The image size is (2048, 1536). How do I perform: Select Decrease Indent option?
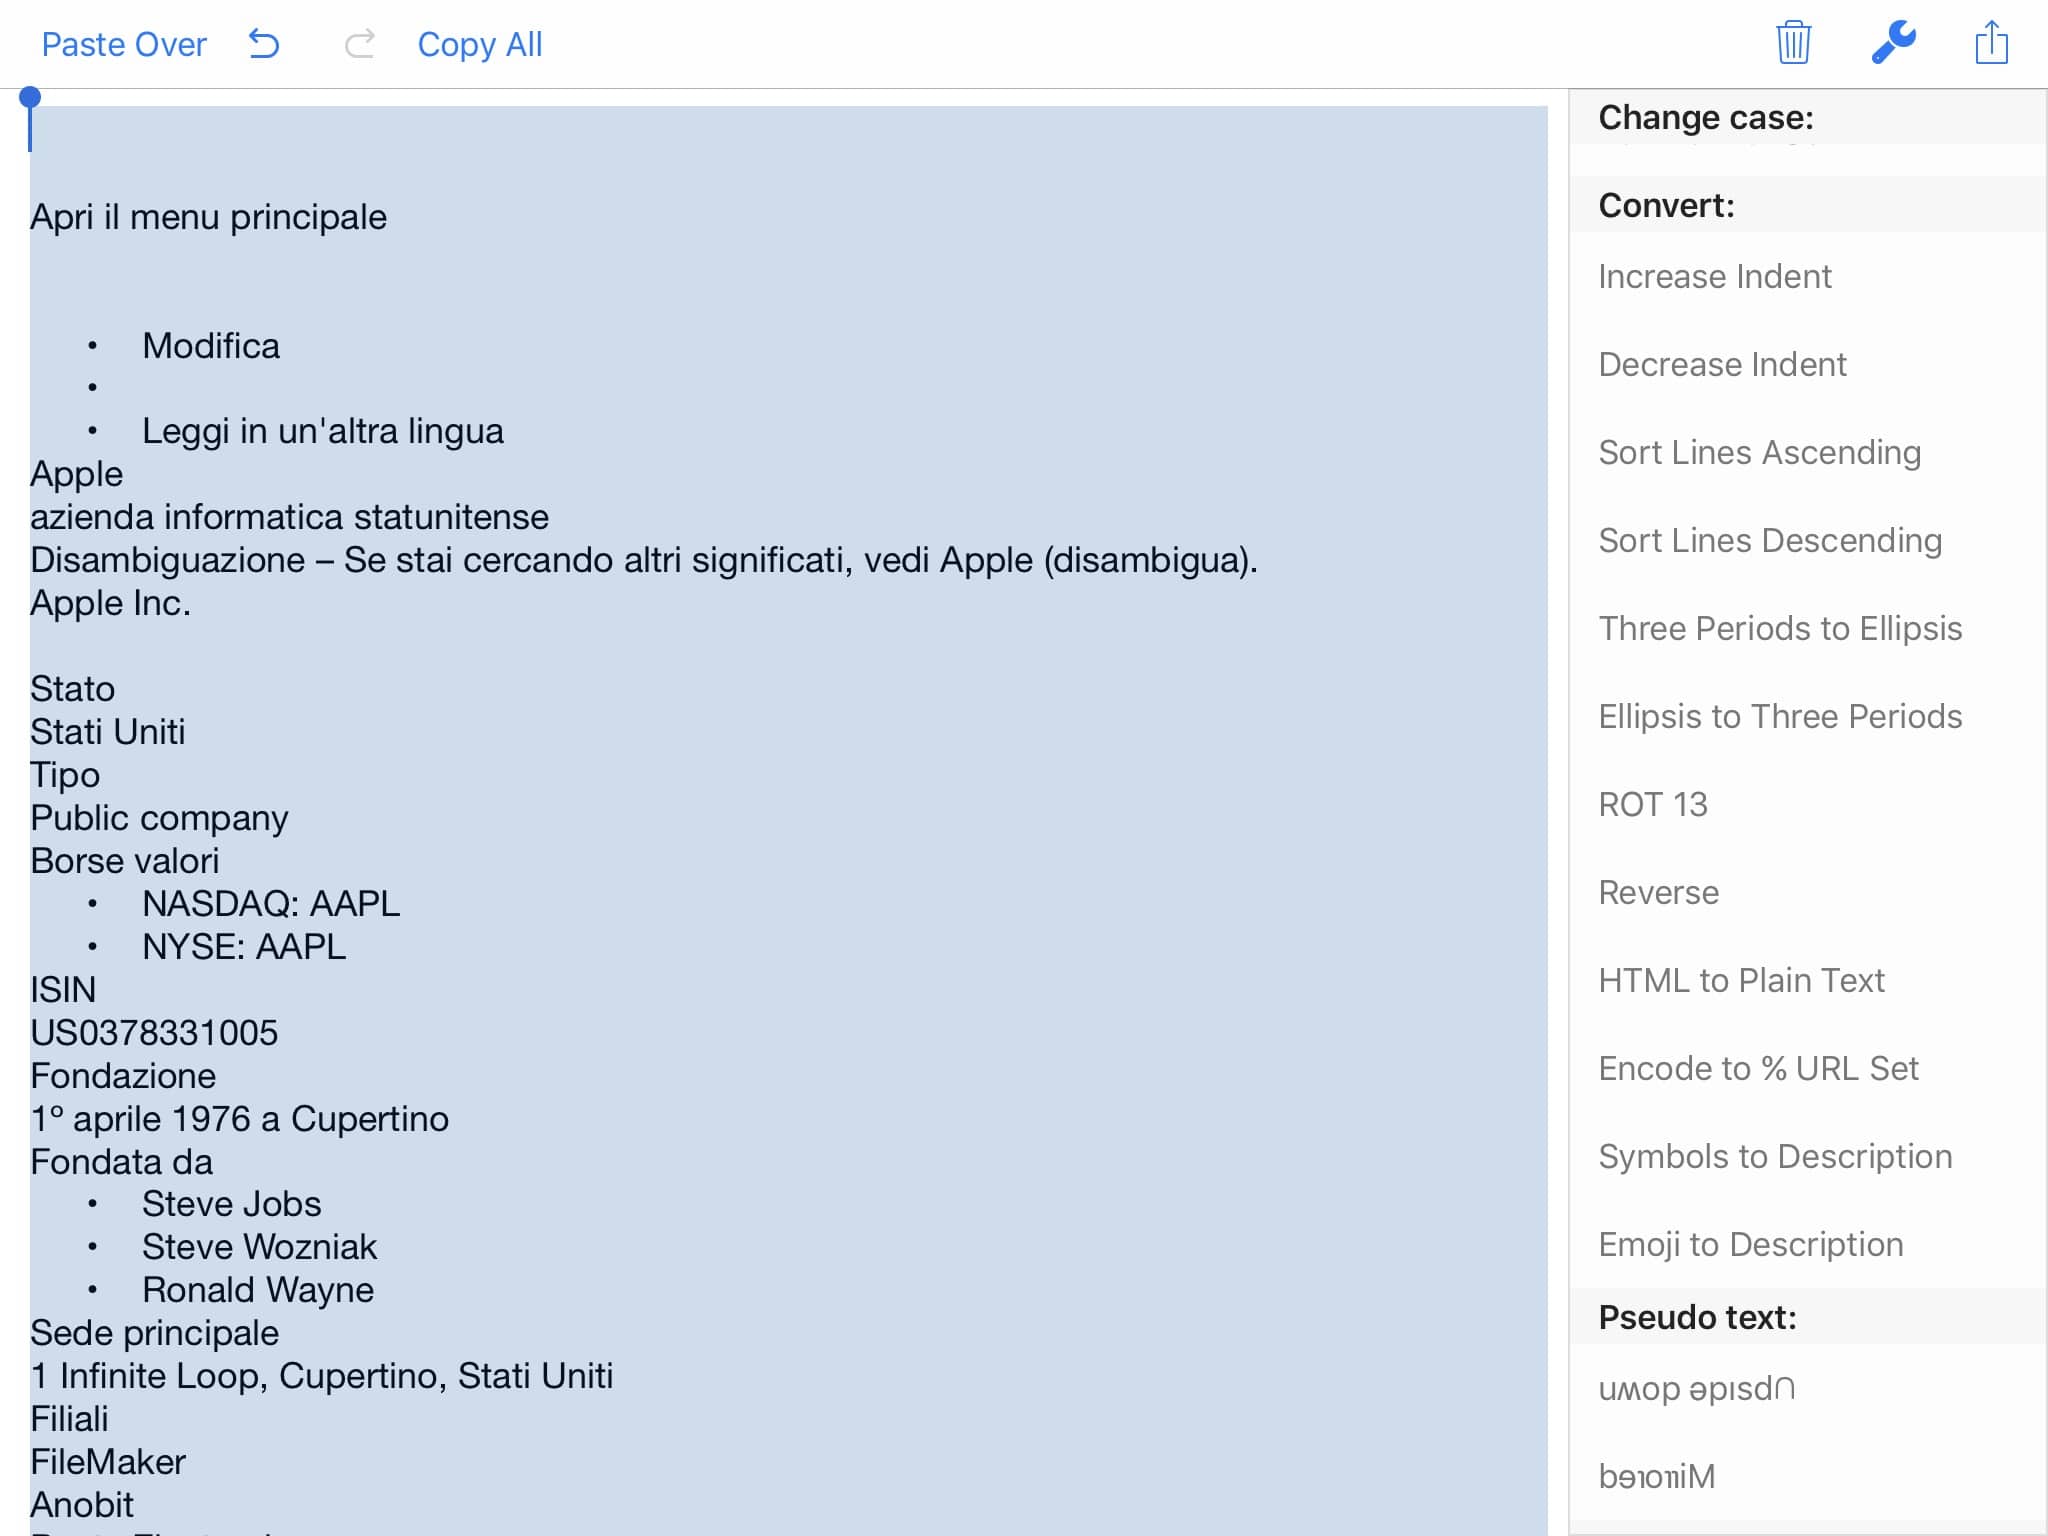(1722, 364)
